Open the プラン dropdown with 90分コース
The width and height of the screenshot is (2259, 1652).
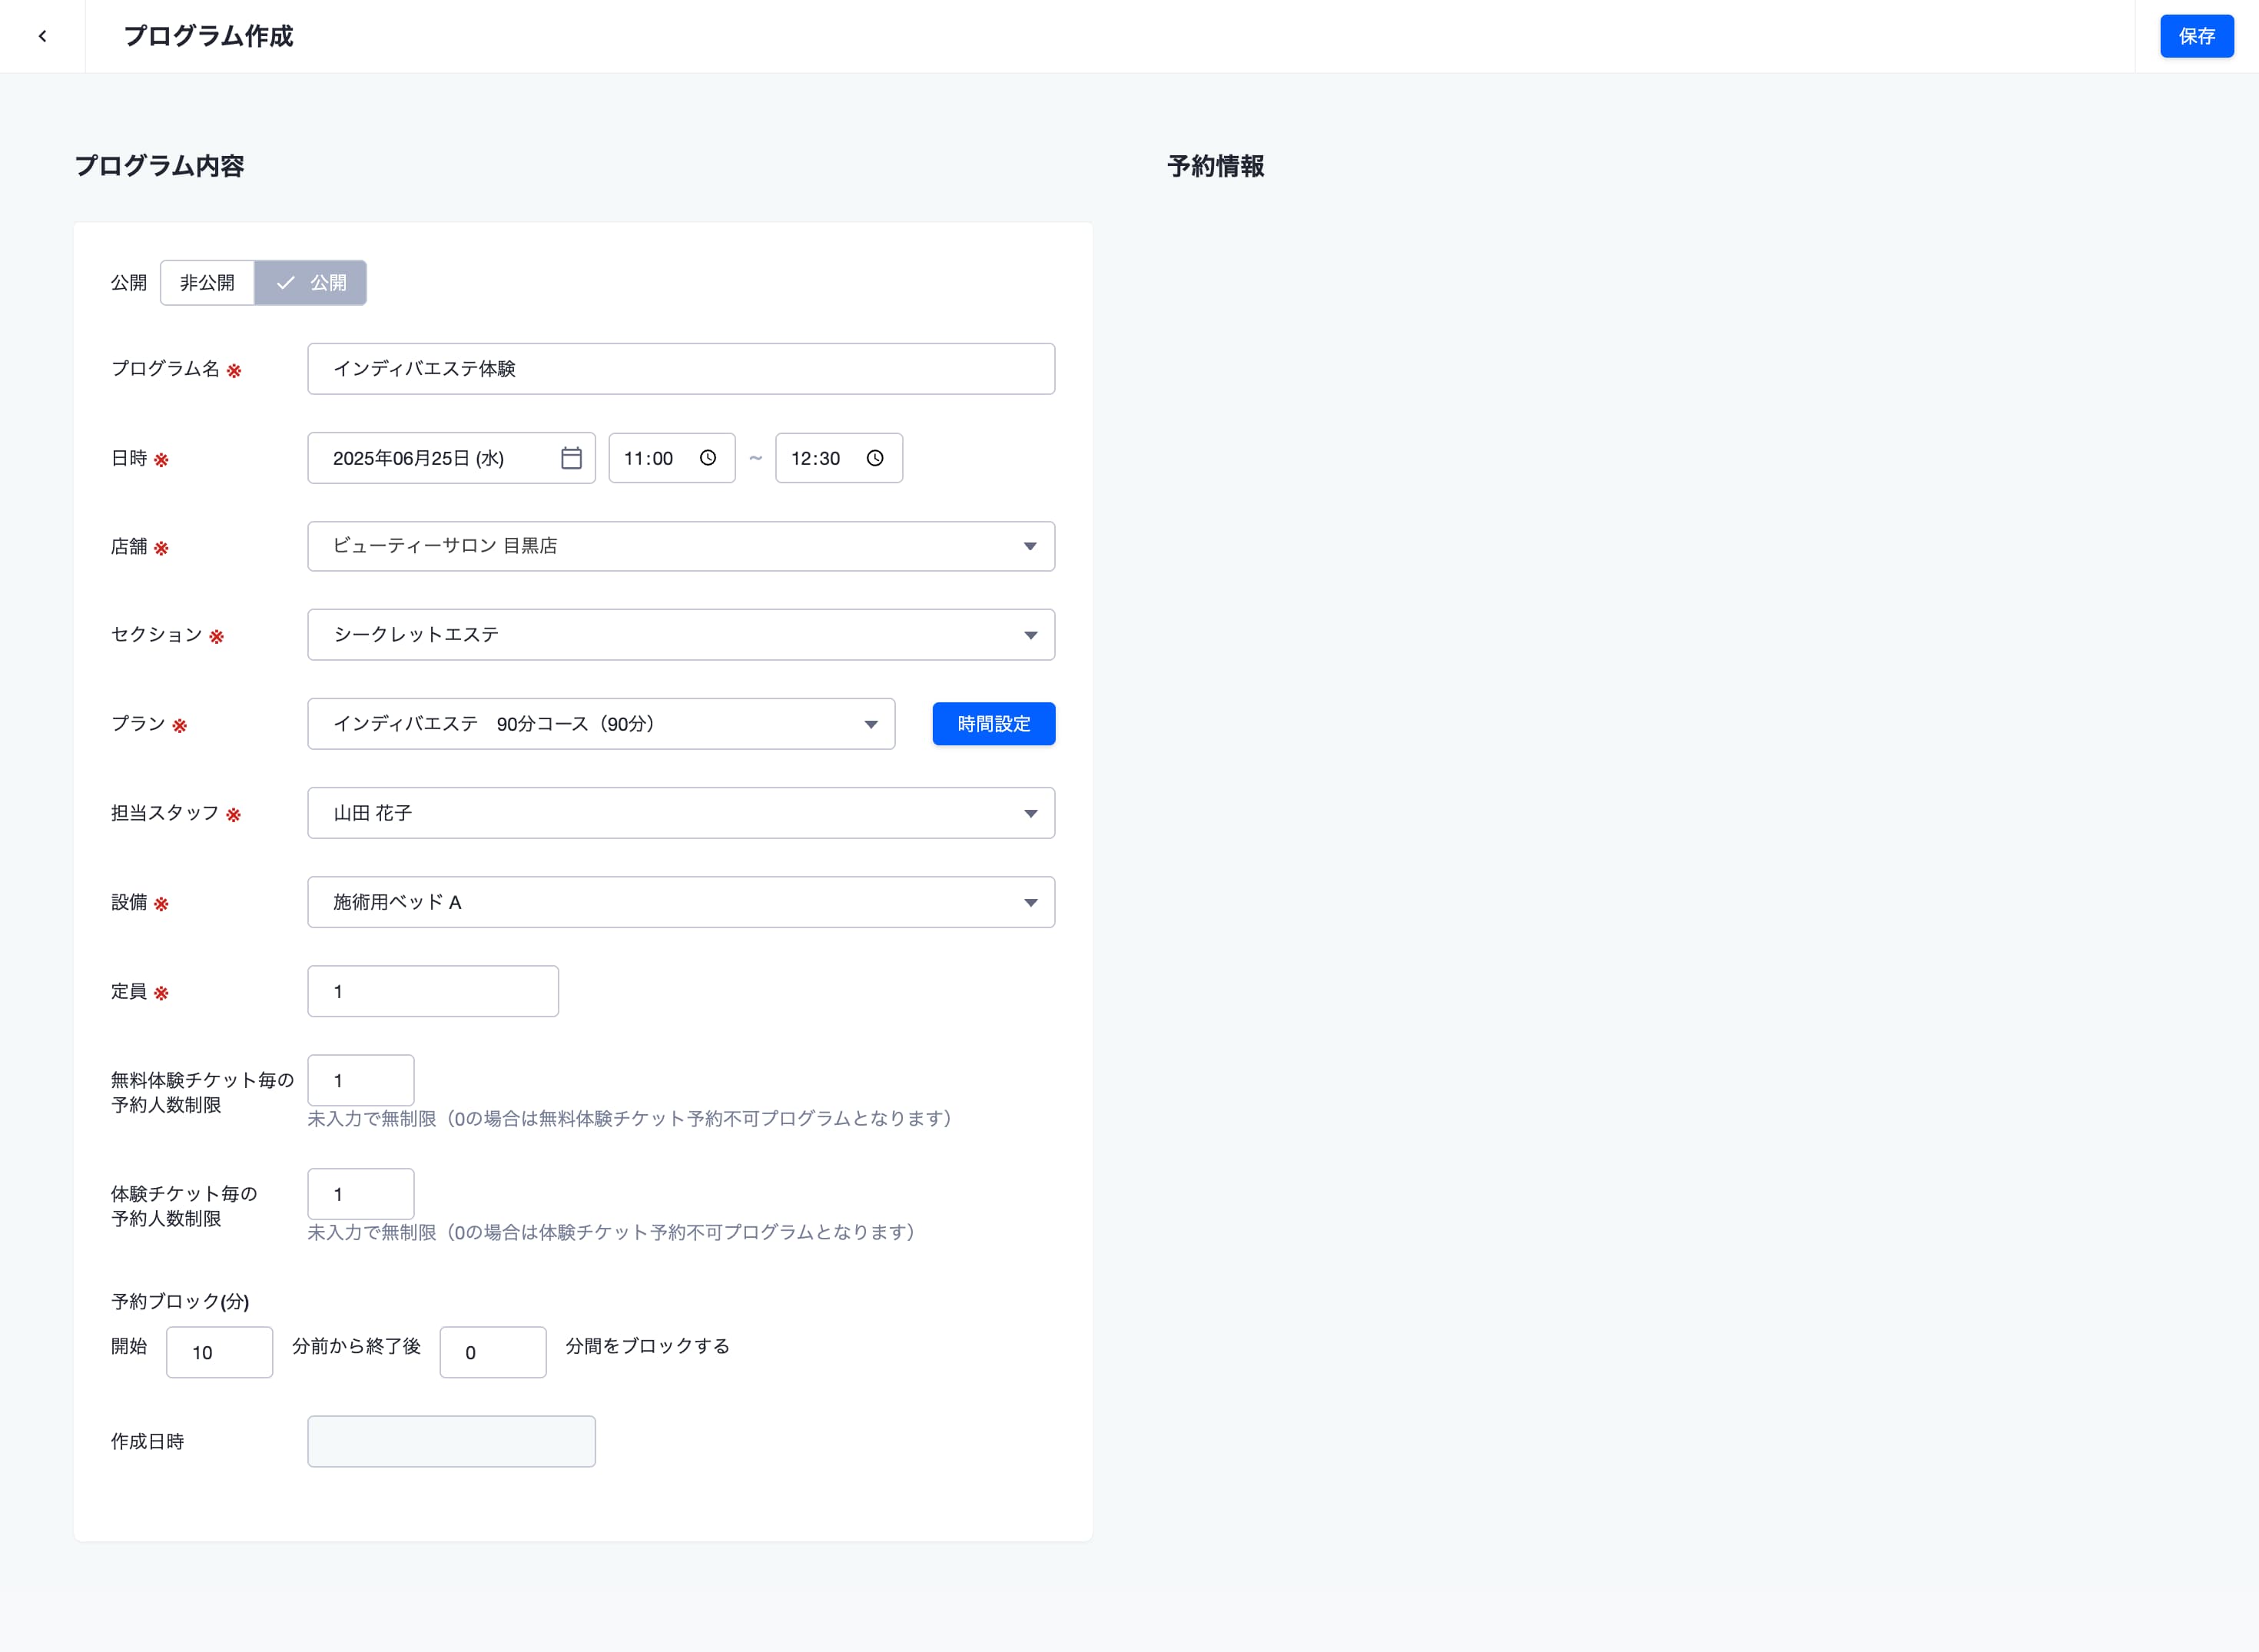601,724
